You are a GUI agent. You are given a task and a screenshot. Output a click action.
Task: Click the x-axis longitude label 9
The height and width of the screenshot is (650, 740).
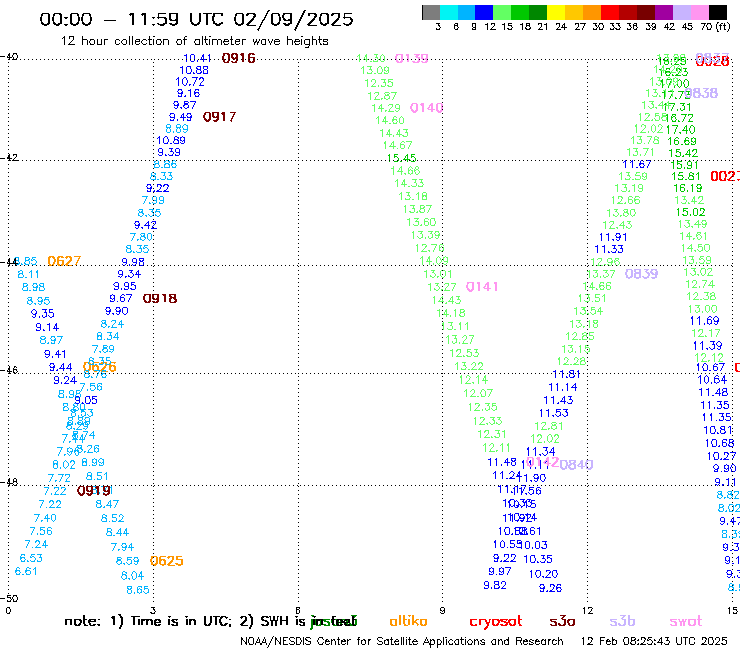pyautogui.click(x=442, y=610)
